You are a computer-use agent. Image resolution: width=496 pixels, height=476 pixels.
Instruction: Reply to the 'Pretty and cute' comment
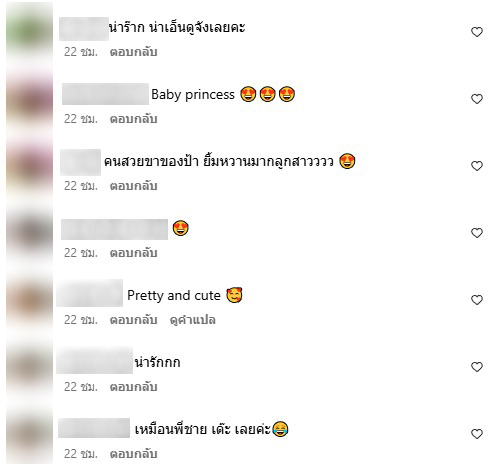click(133, 320)
